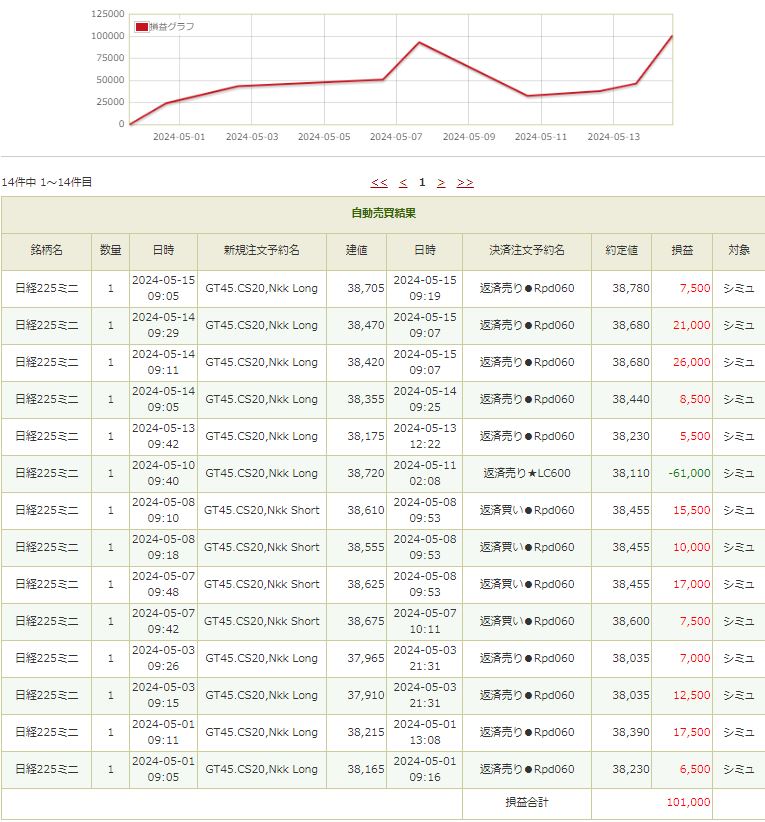Click the 101,000 total profit value

click(688, 802)
